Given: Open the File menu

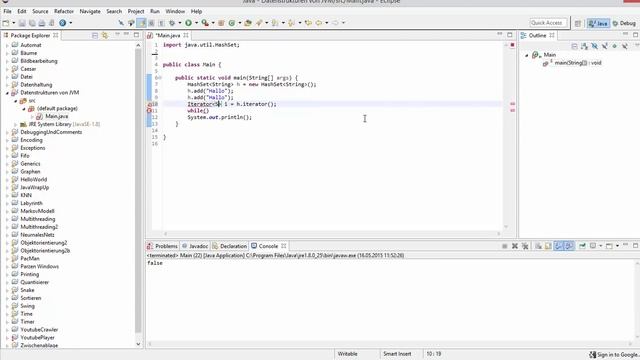Looking at the screenshot, I should [x=7, y=11].
